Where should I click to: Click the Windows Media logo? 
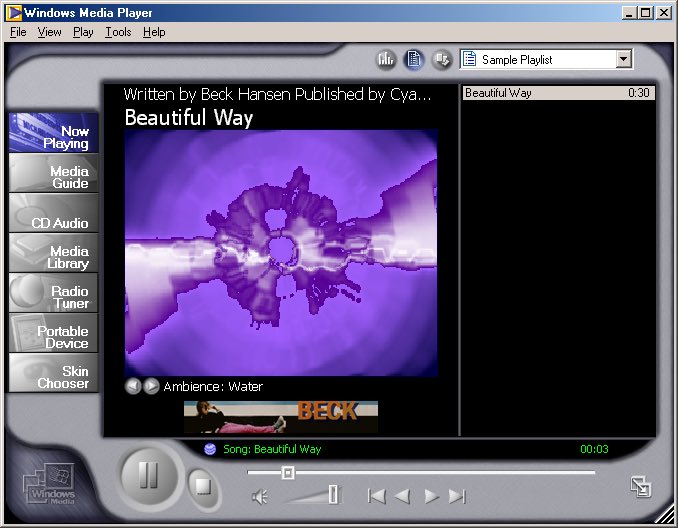49,484
